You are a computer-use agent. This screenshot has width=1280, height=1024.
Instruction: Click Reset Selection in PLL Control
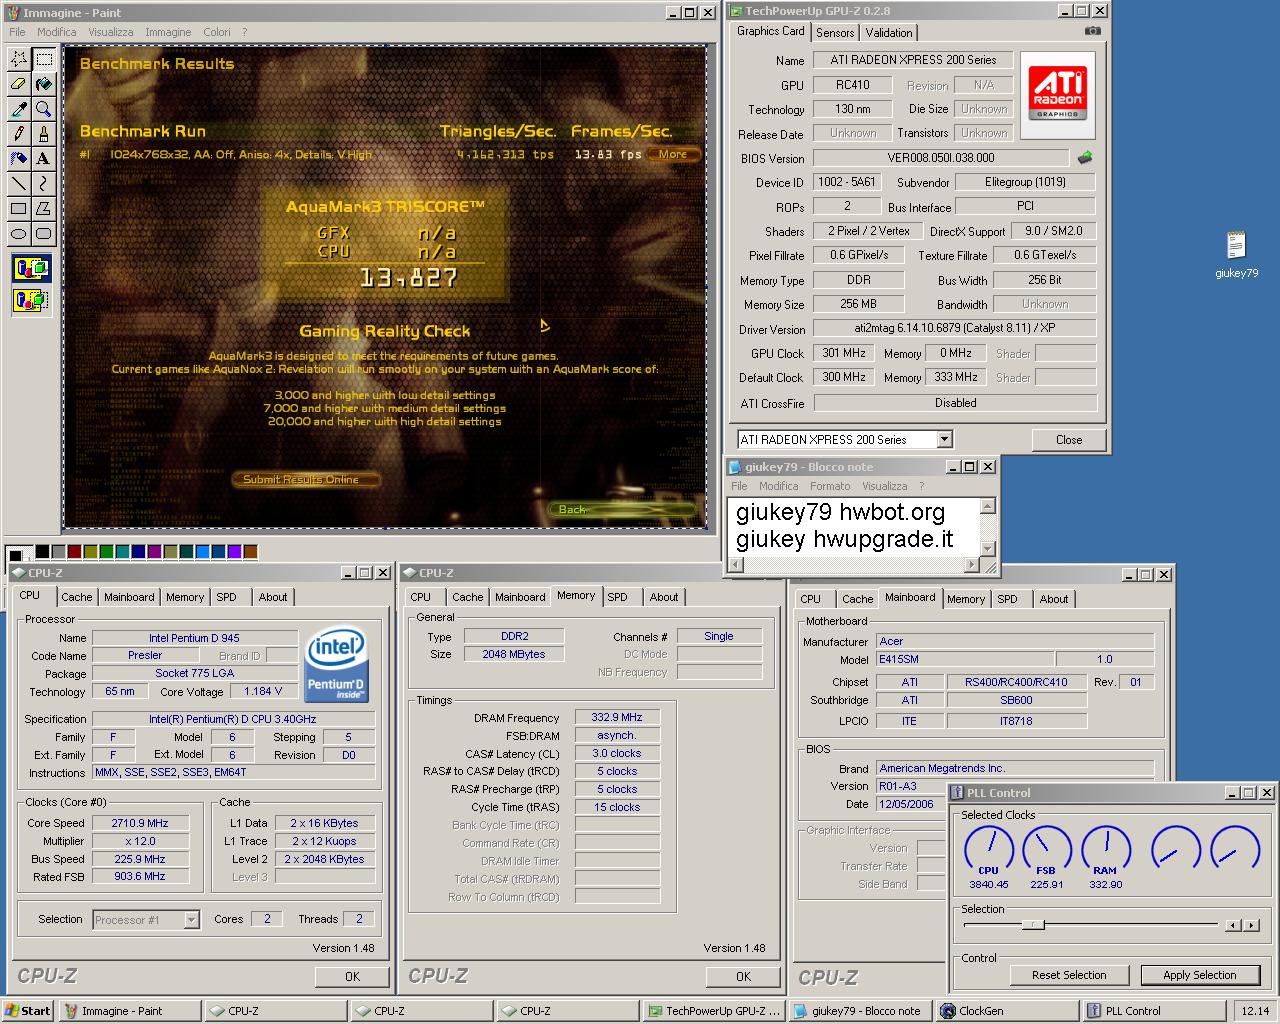point(1069,975)
